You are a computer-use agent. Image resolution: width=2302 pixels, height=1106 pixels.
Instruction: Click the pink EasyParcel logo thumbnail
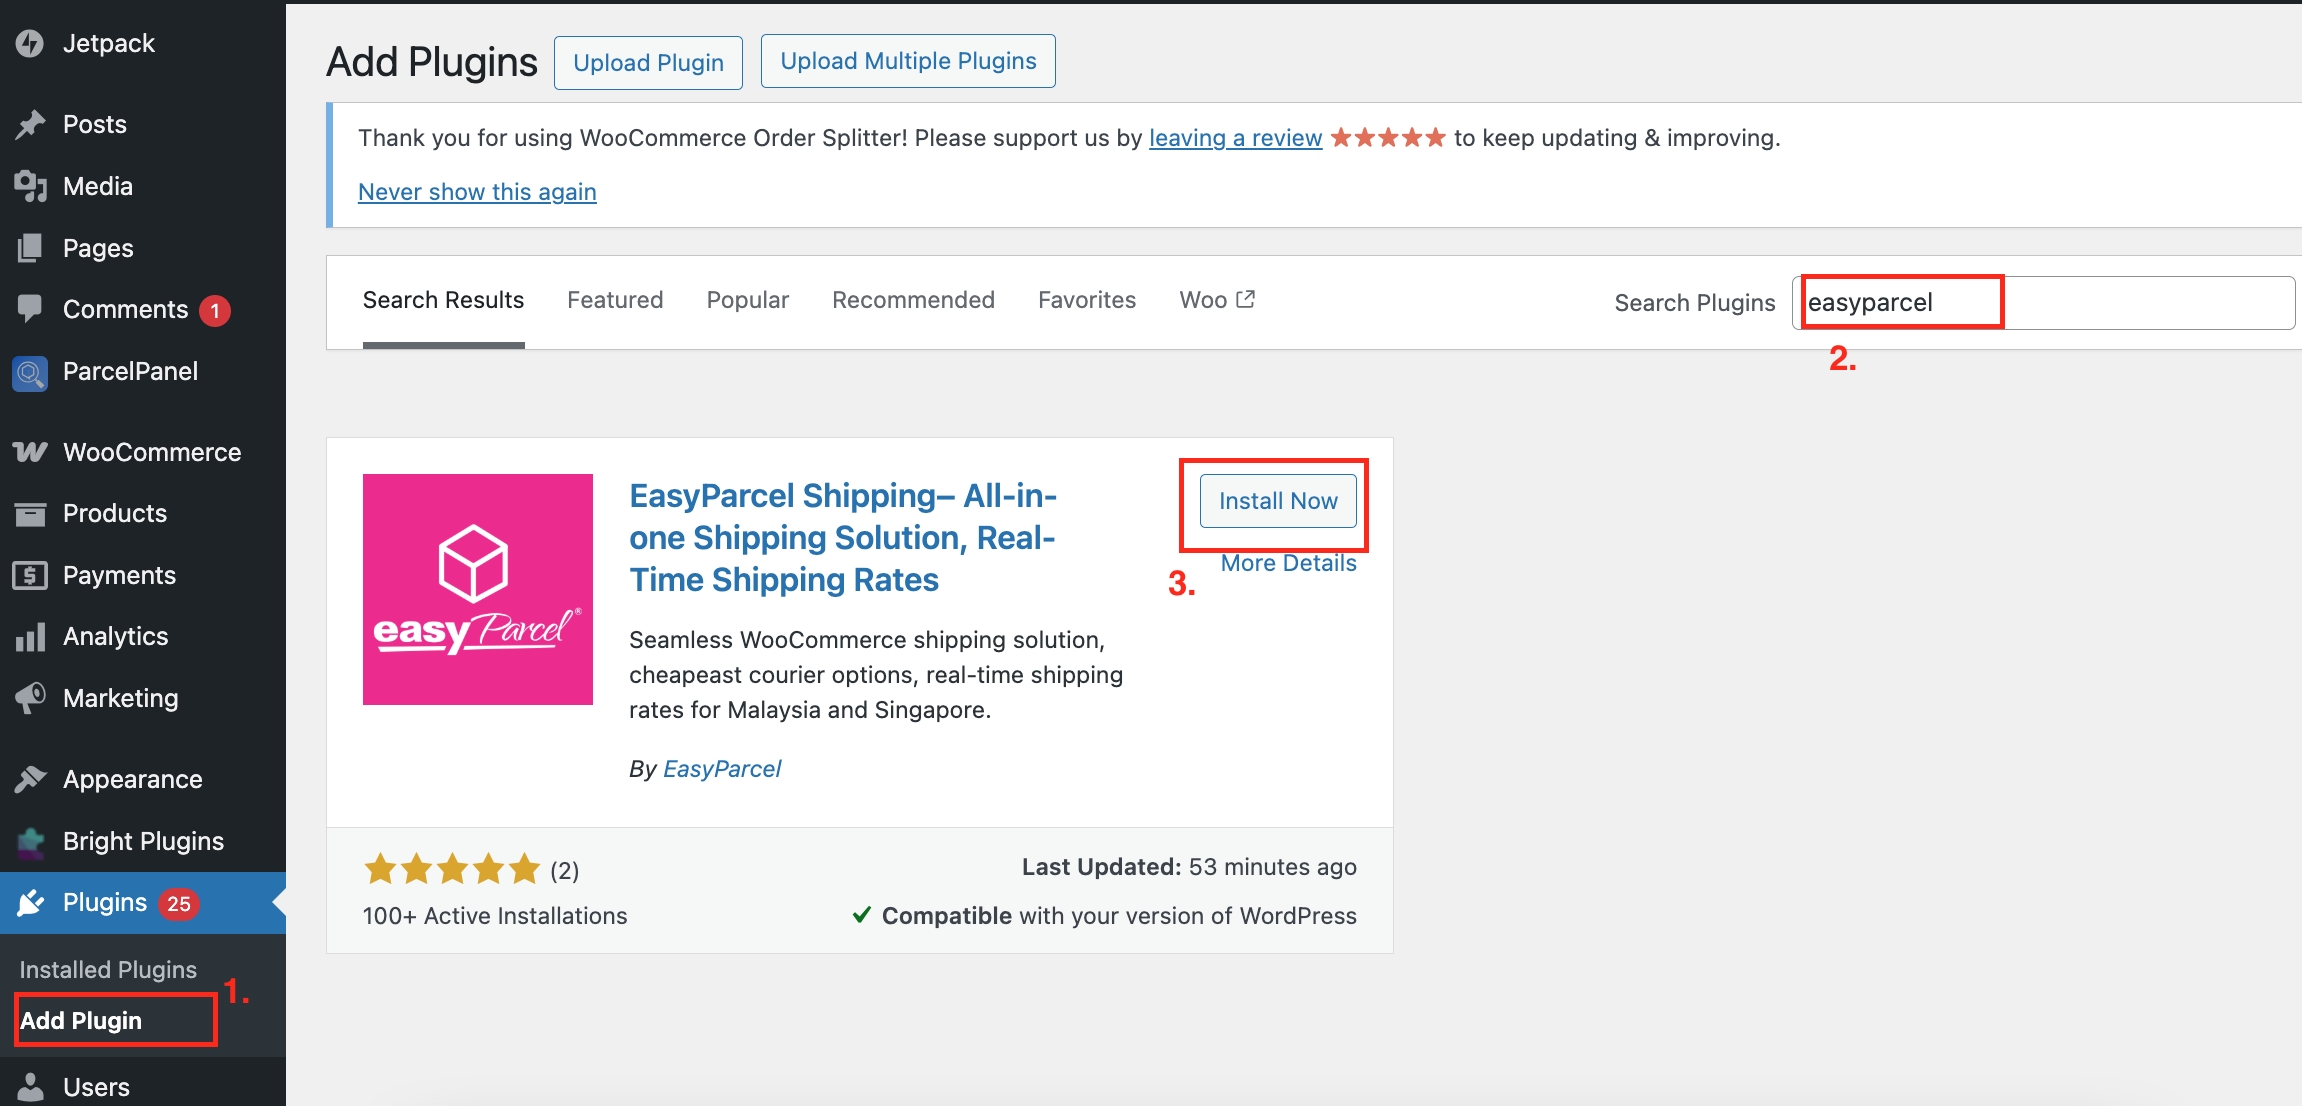(x=477, y=589)
